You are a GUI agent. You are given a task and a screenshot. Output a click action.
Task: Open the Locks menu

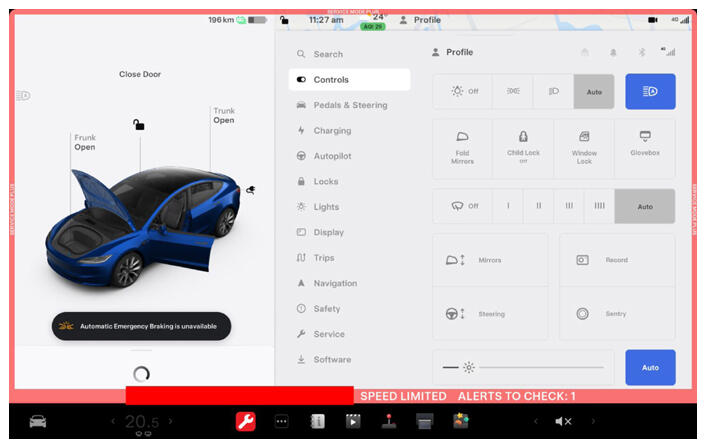349,181
